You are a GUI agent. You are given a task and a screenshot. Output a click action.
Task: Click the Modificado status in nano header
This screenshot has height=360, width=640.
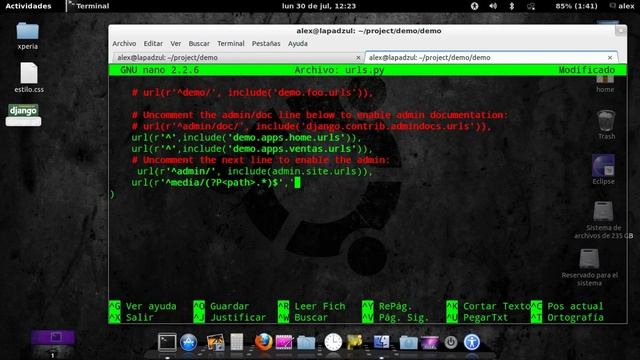pos(587,70)
